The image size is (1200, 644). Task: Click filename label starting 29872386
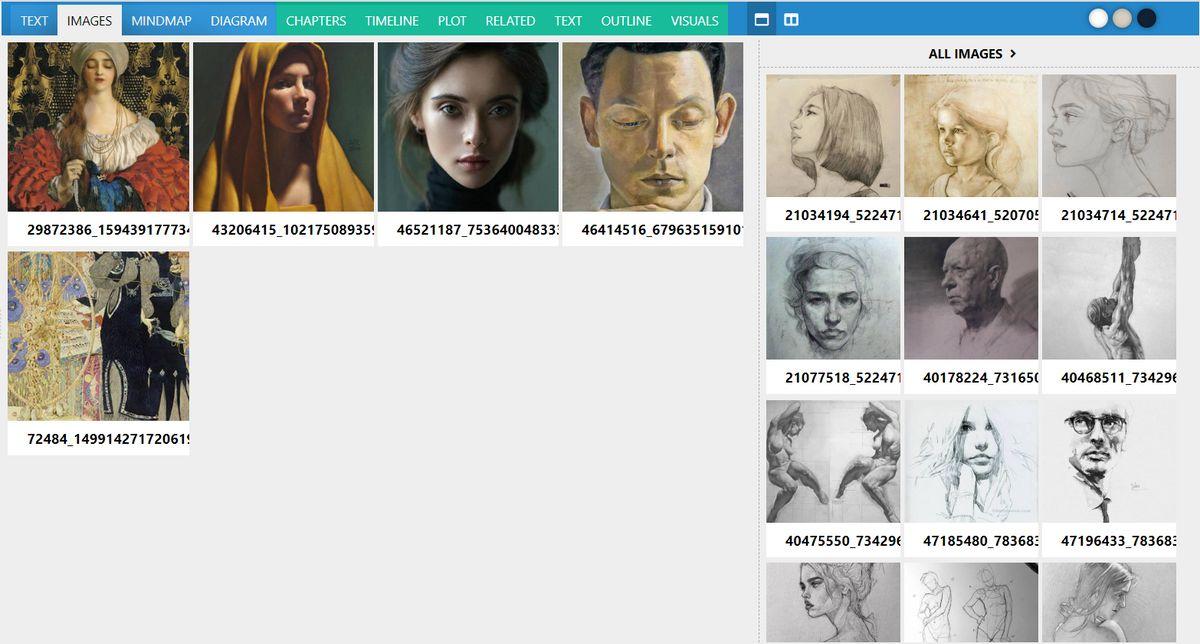[x=107, y=229]
